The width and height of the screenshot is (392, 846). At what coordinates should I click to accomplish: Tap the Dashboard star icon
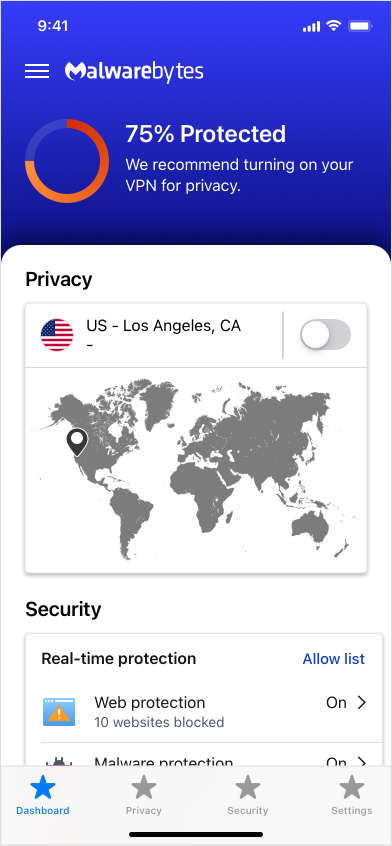[x=43, y=787]
